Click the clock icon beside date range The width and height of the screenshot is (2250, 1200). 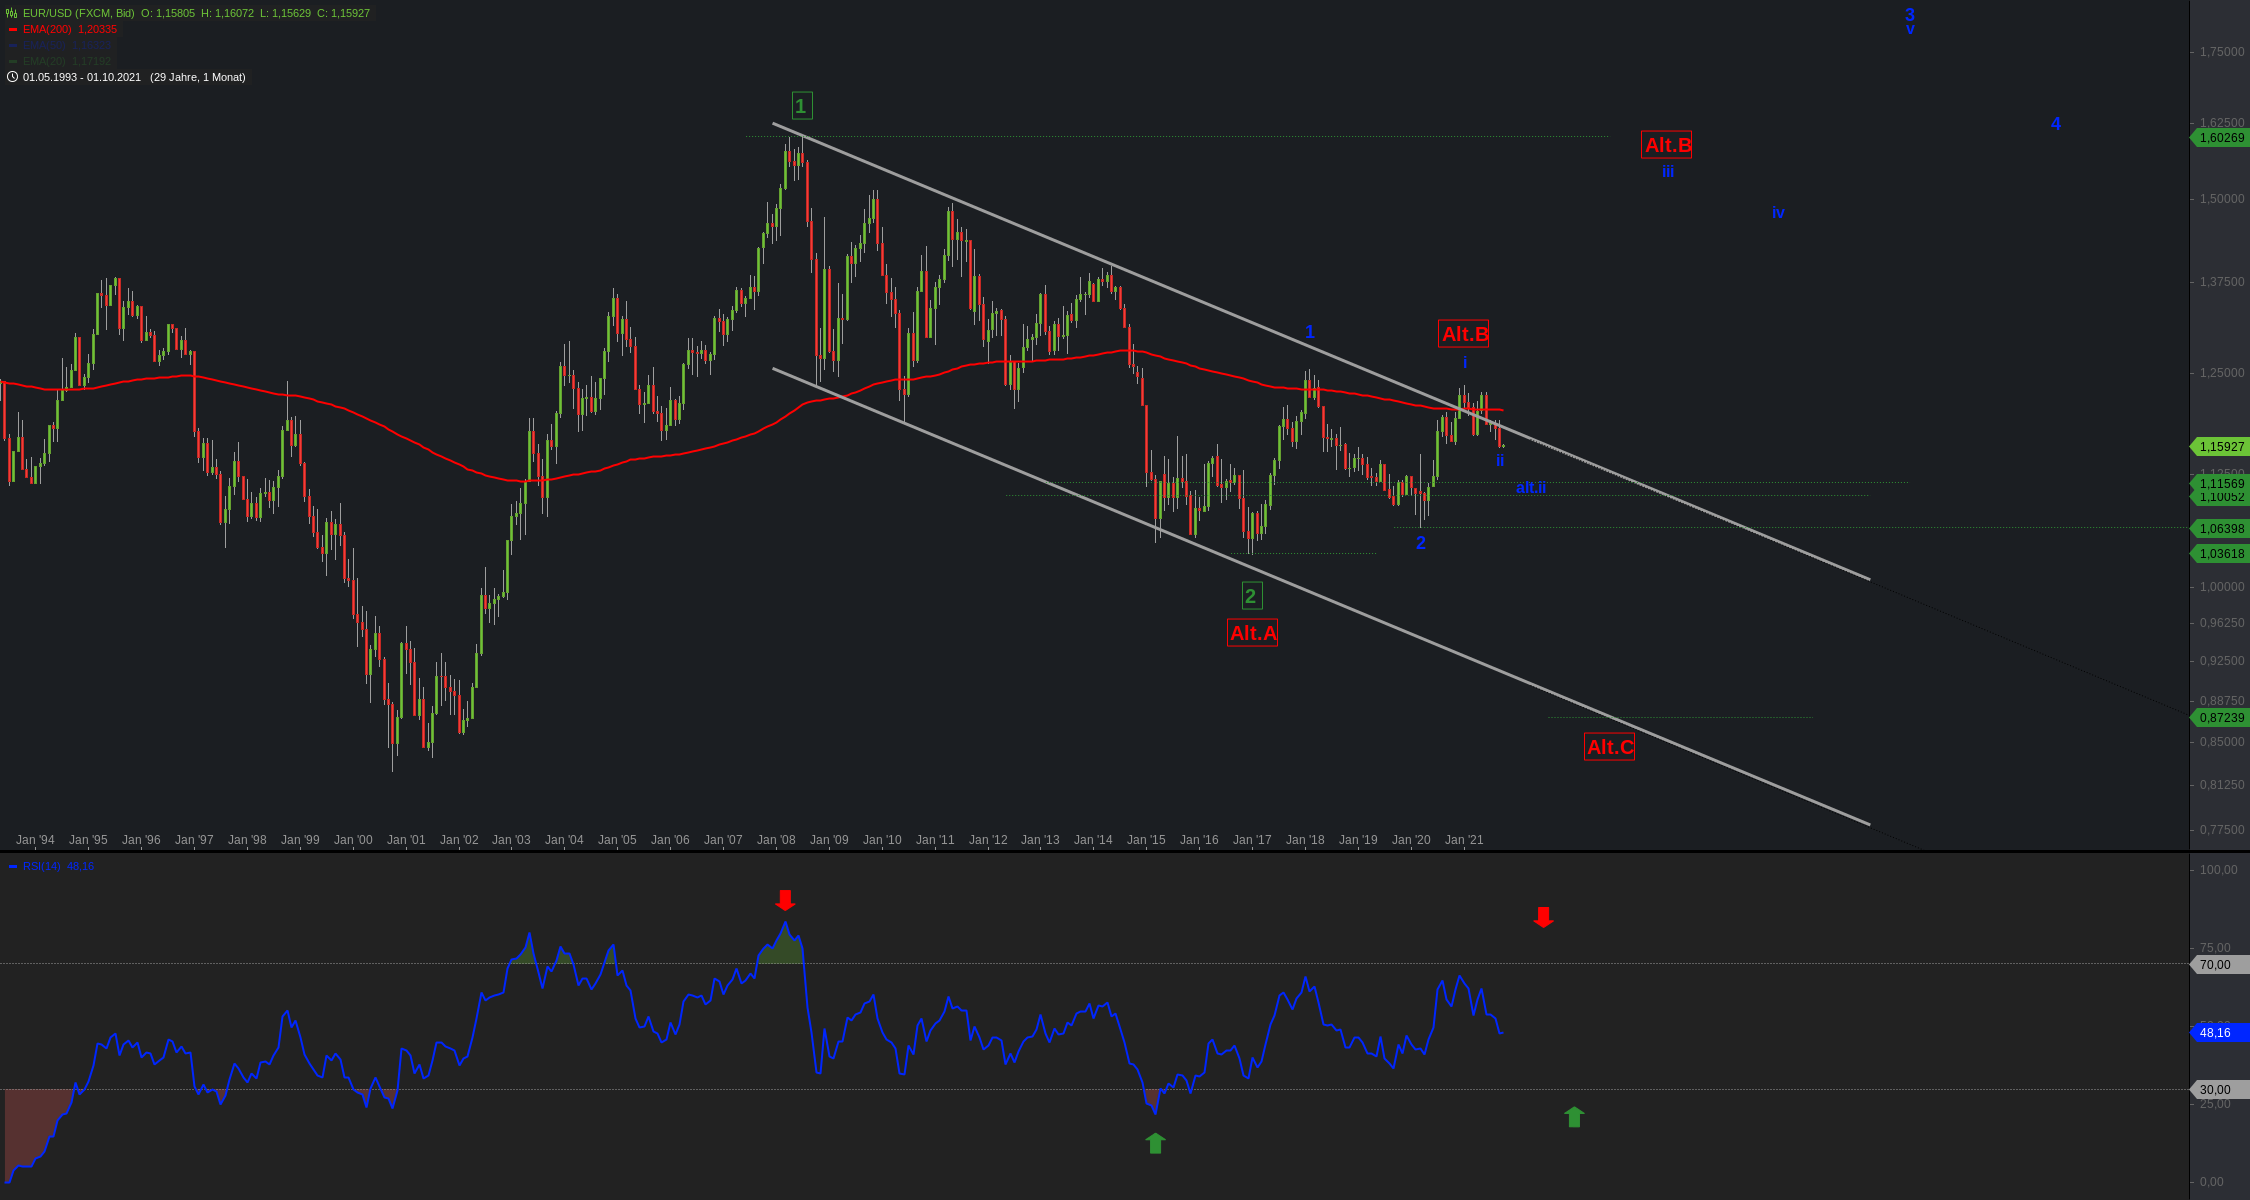coord(12,77)
